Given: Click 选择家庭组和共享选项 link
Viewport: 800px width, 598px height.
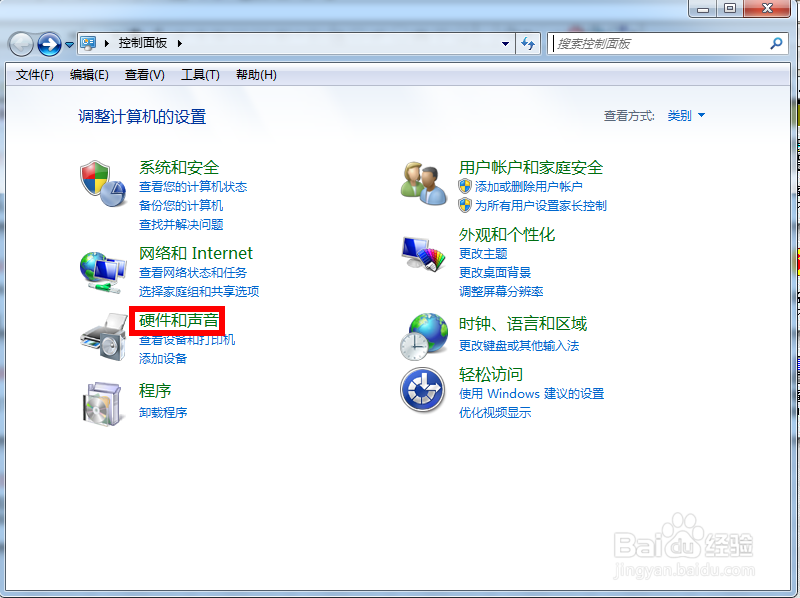Looking at the screenshot, I should (x=199, y=291).
